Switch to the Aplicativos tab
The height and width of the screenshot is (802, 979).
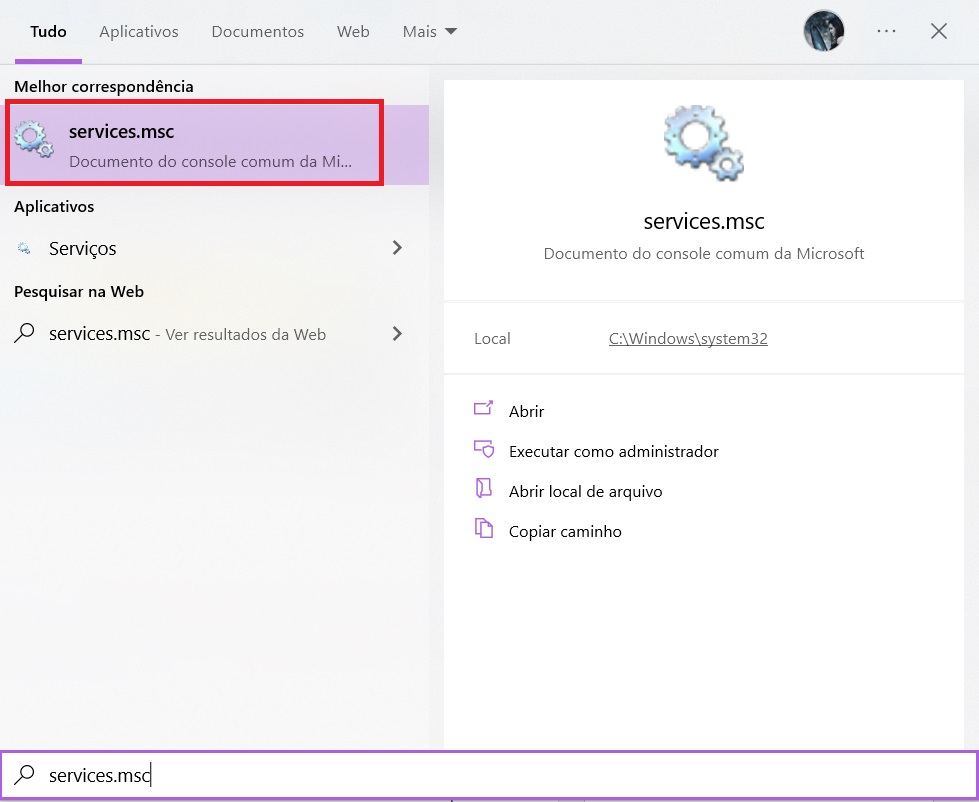coord(139,32)
